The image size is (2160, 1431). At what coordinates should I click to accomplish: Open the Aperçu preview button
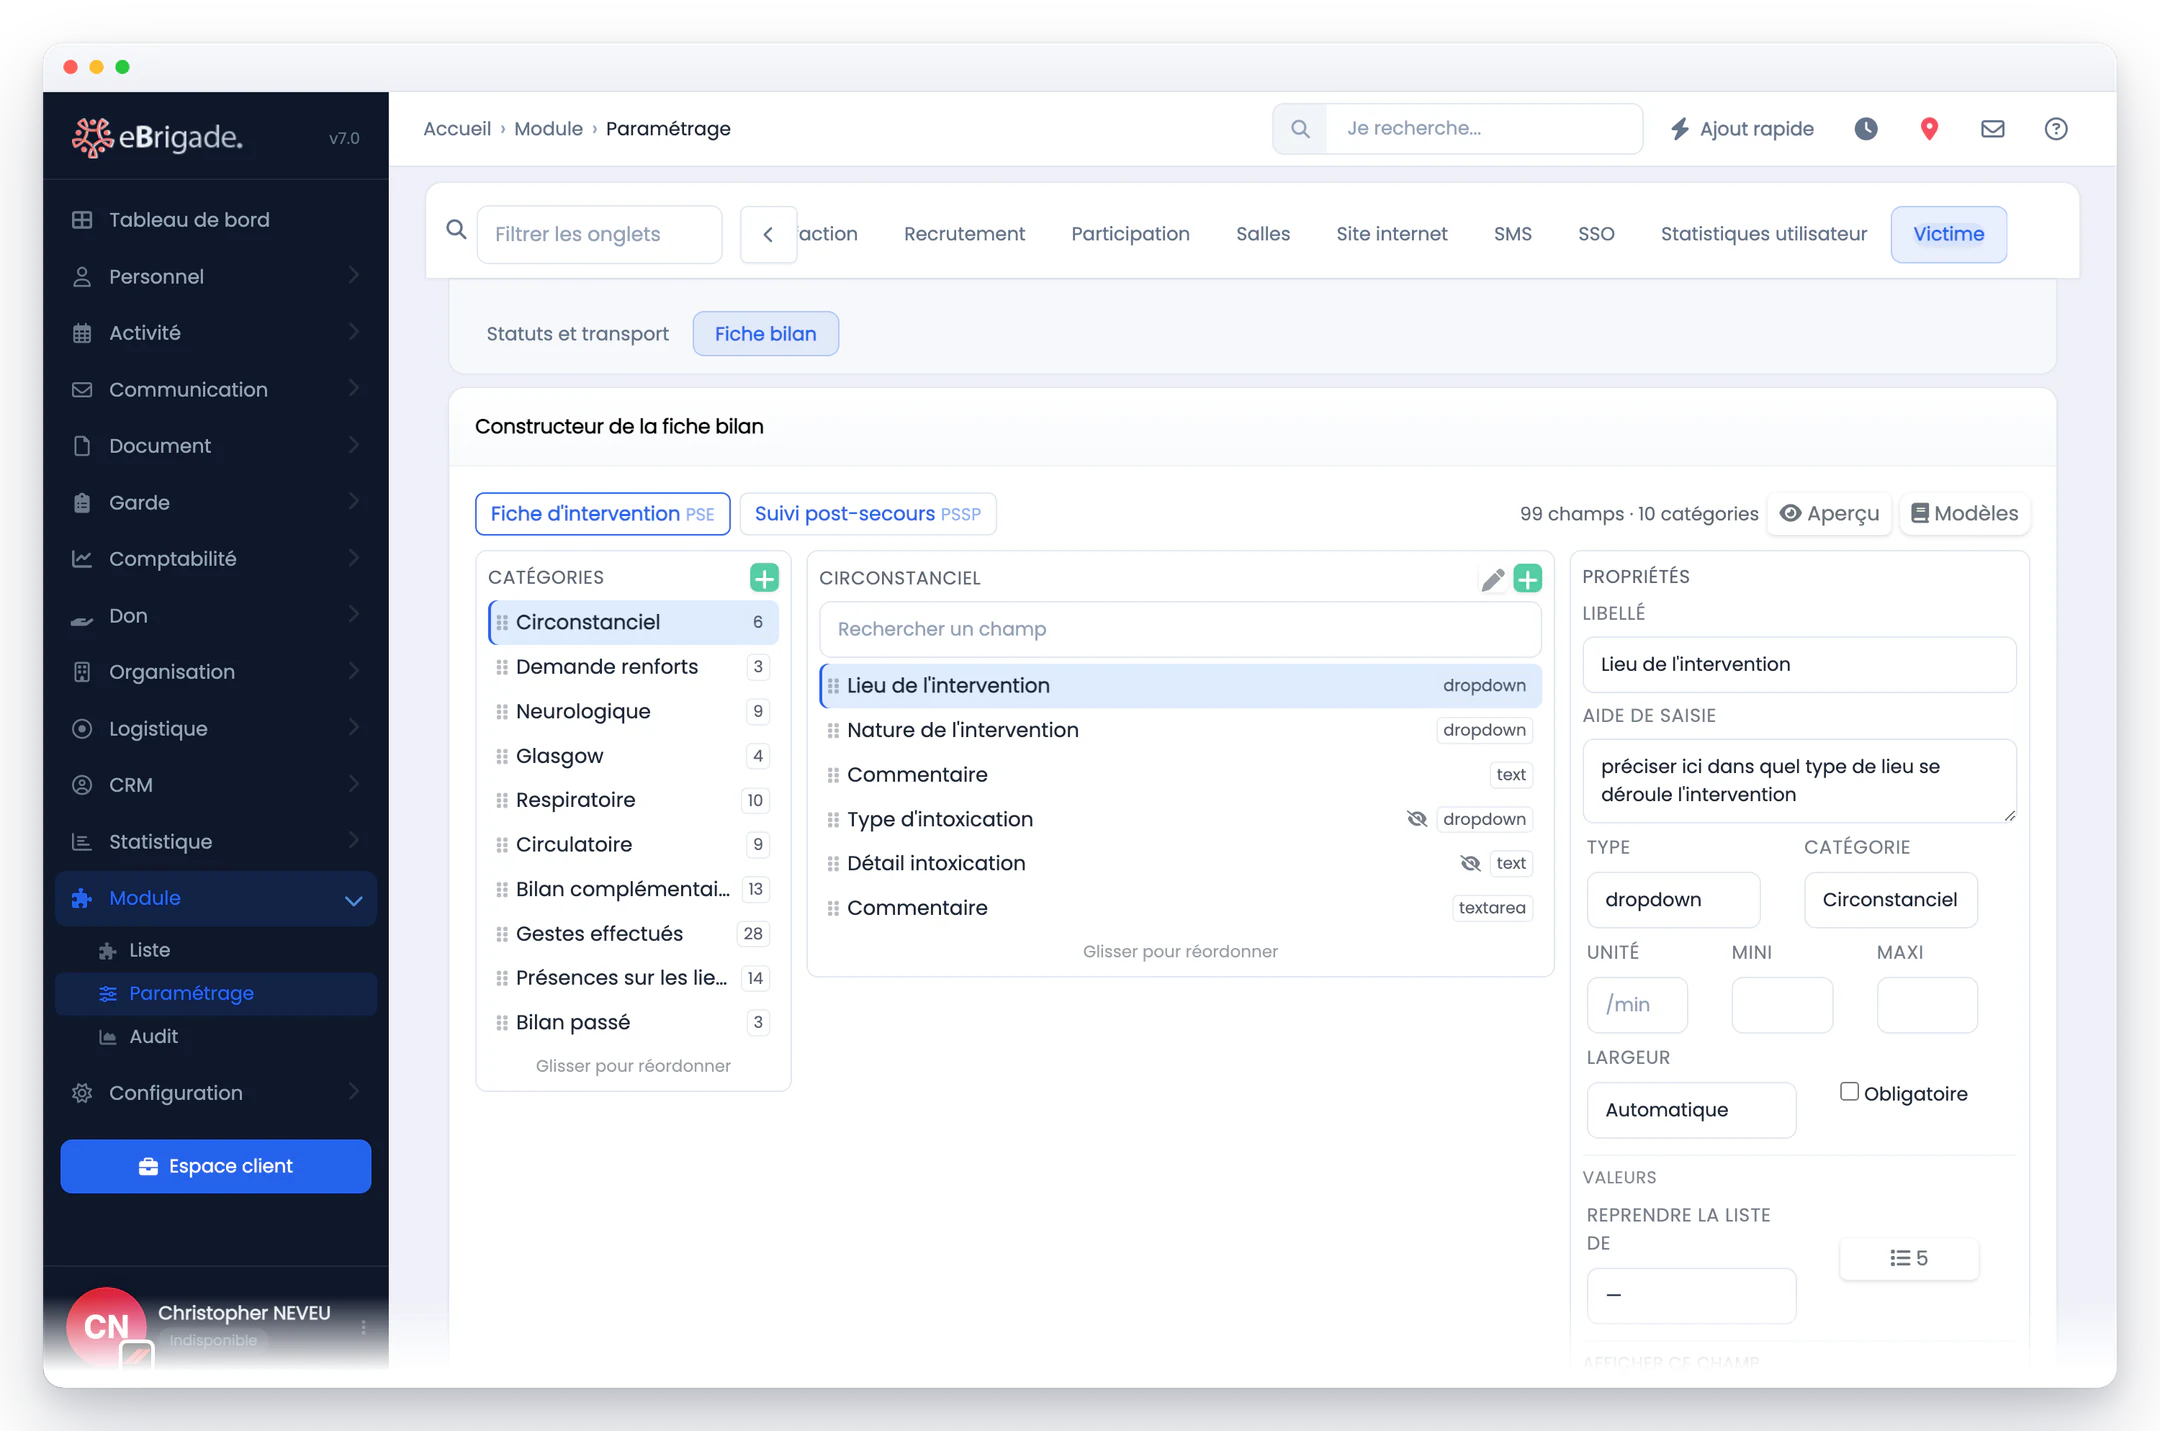(1829, 514)
